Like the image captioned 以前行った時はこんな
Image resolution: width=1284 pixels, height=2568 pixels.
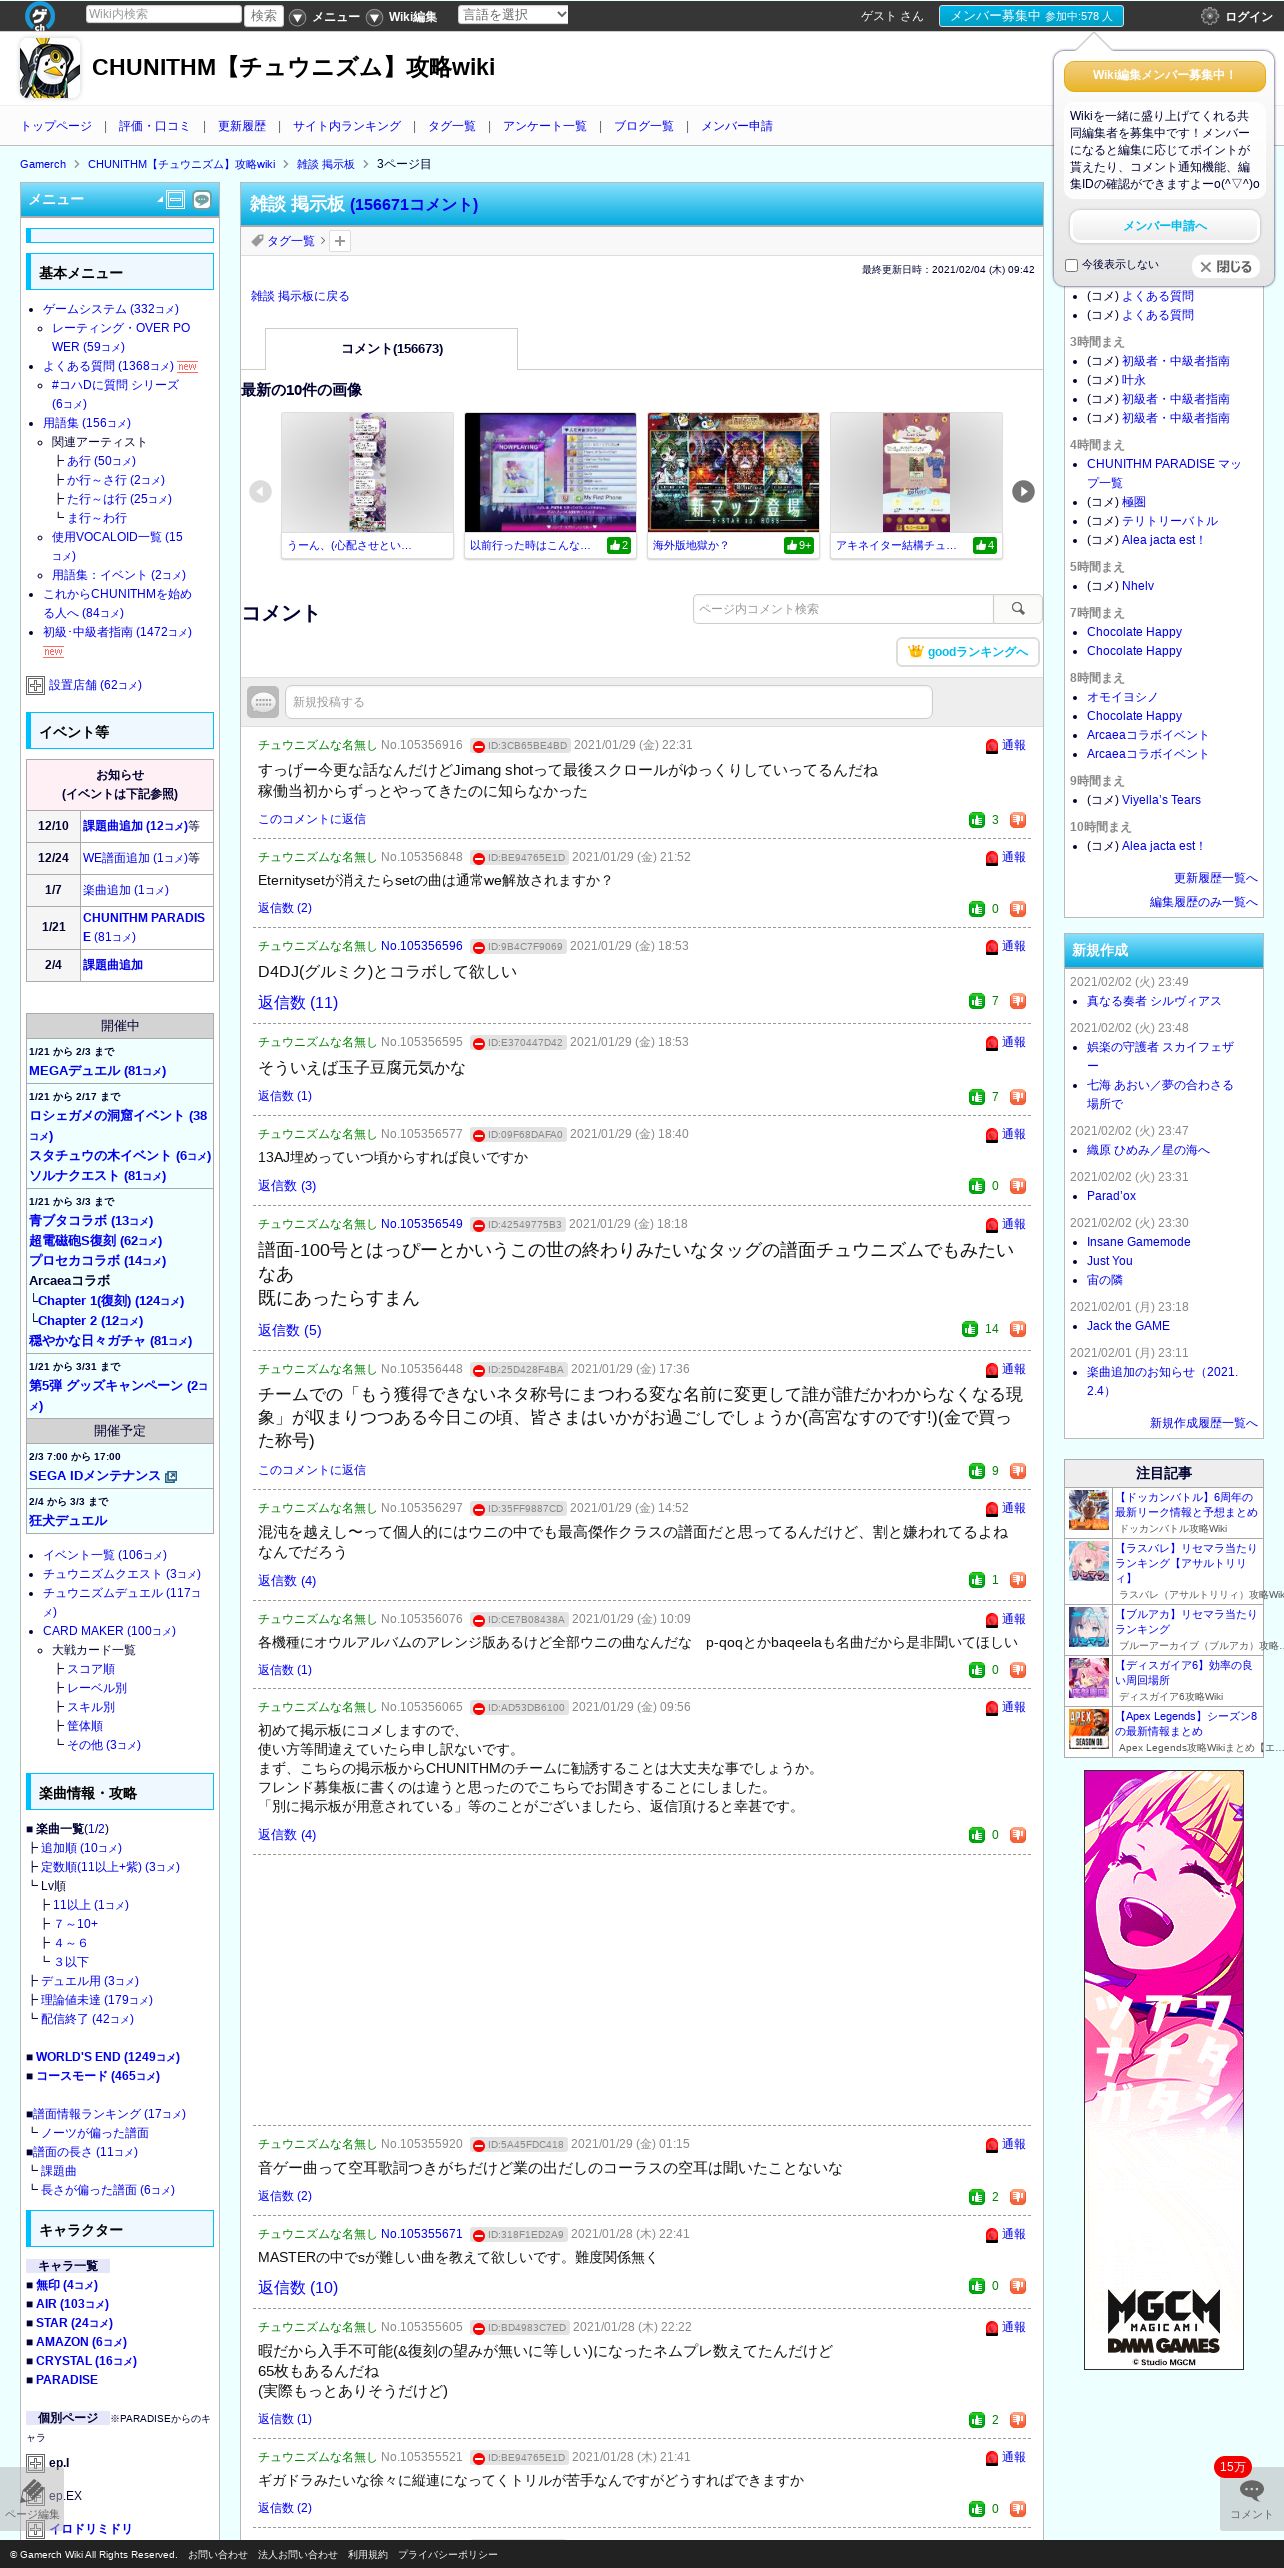coord(619,545)
